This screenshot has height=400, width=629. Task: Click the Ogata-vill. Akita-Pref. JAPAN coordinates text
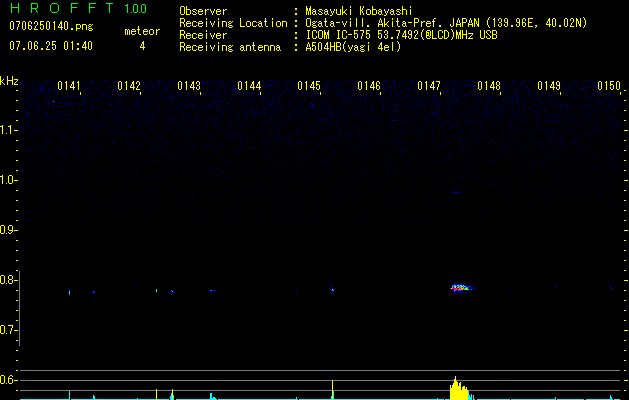[x=446, y=23]
